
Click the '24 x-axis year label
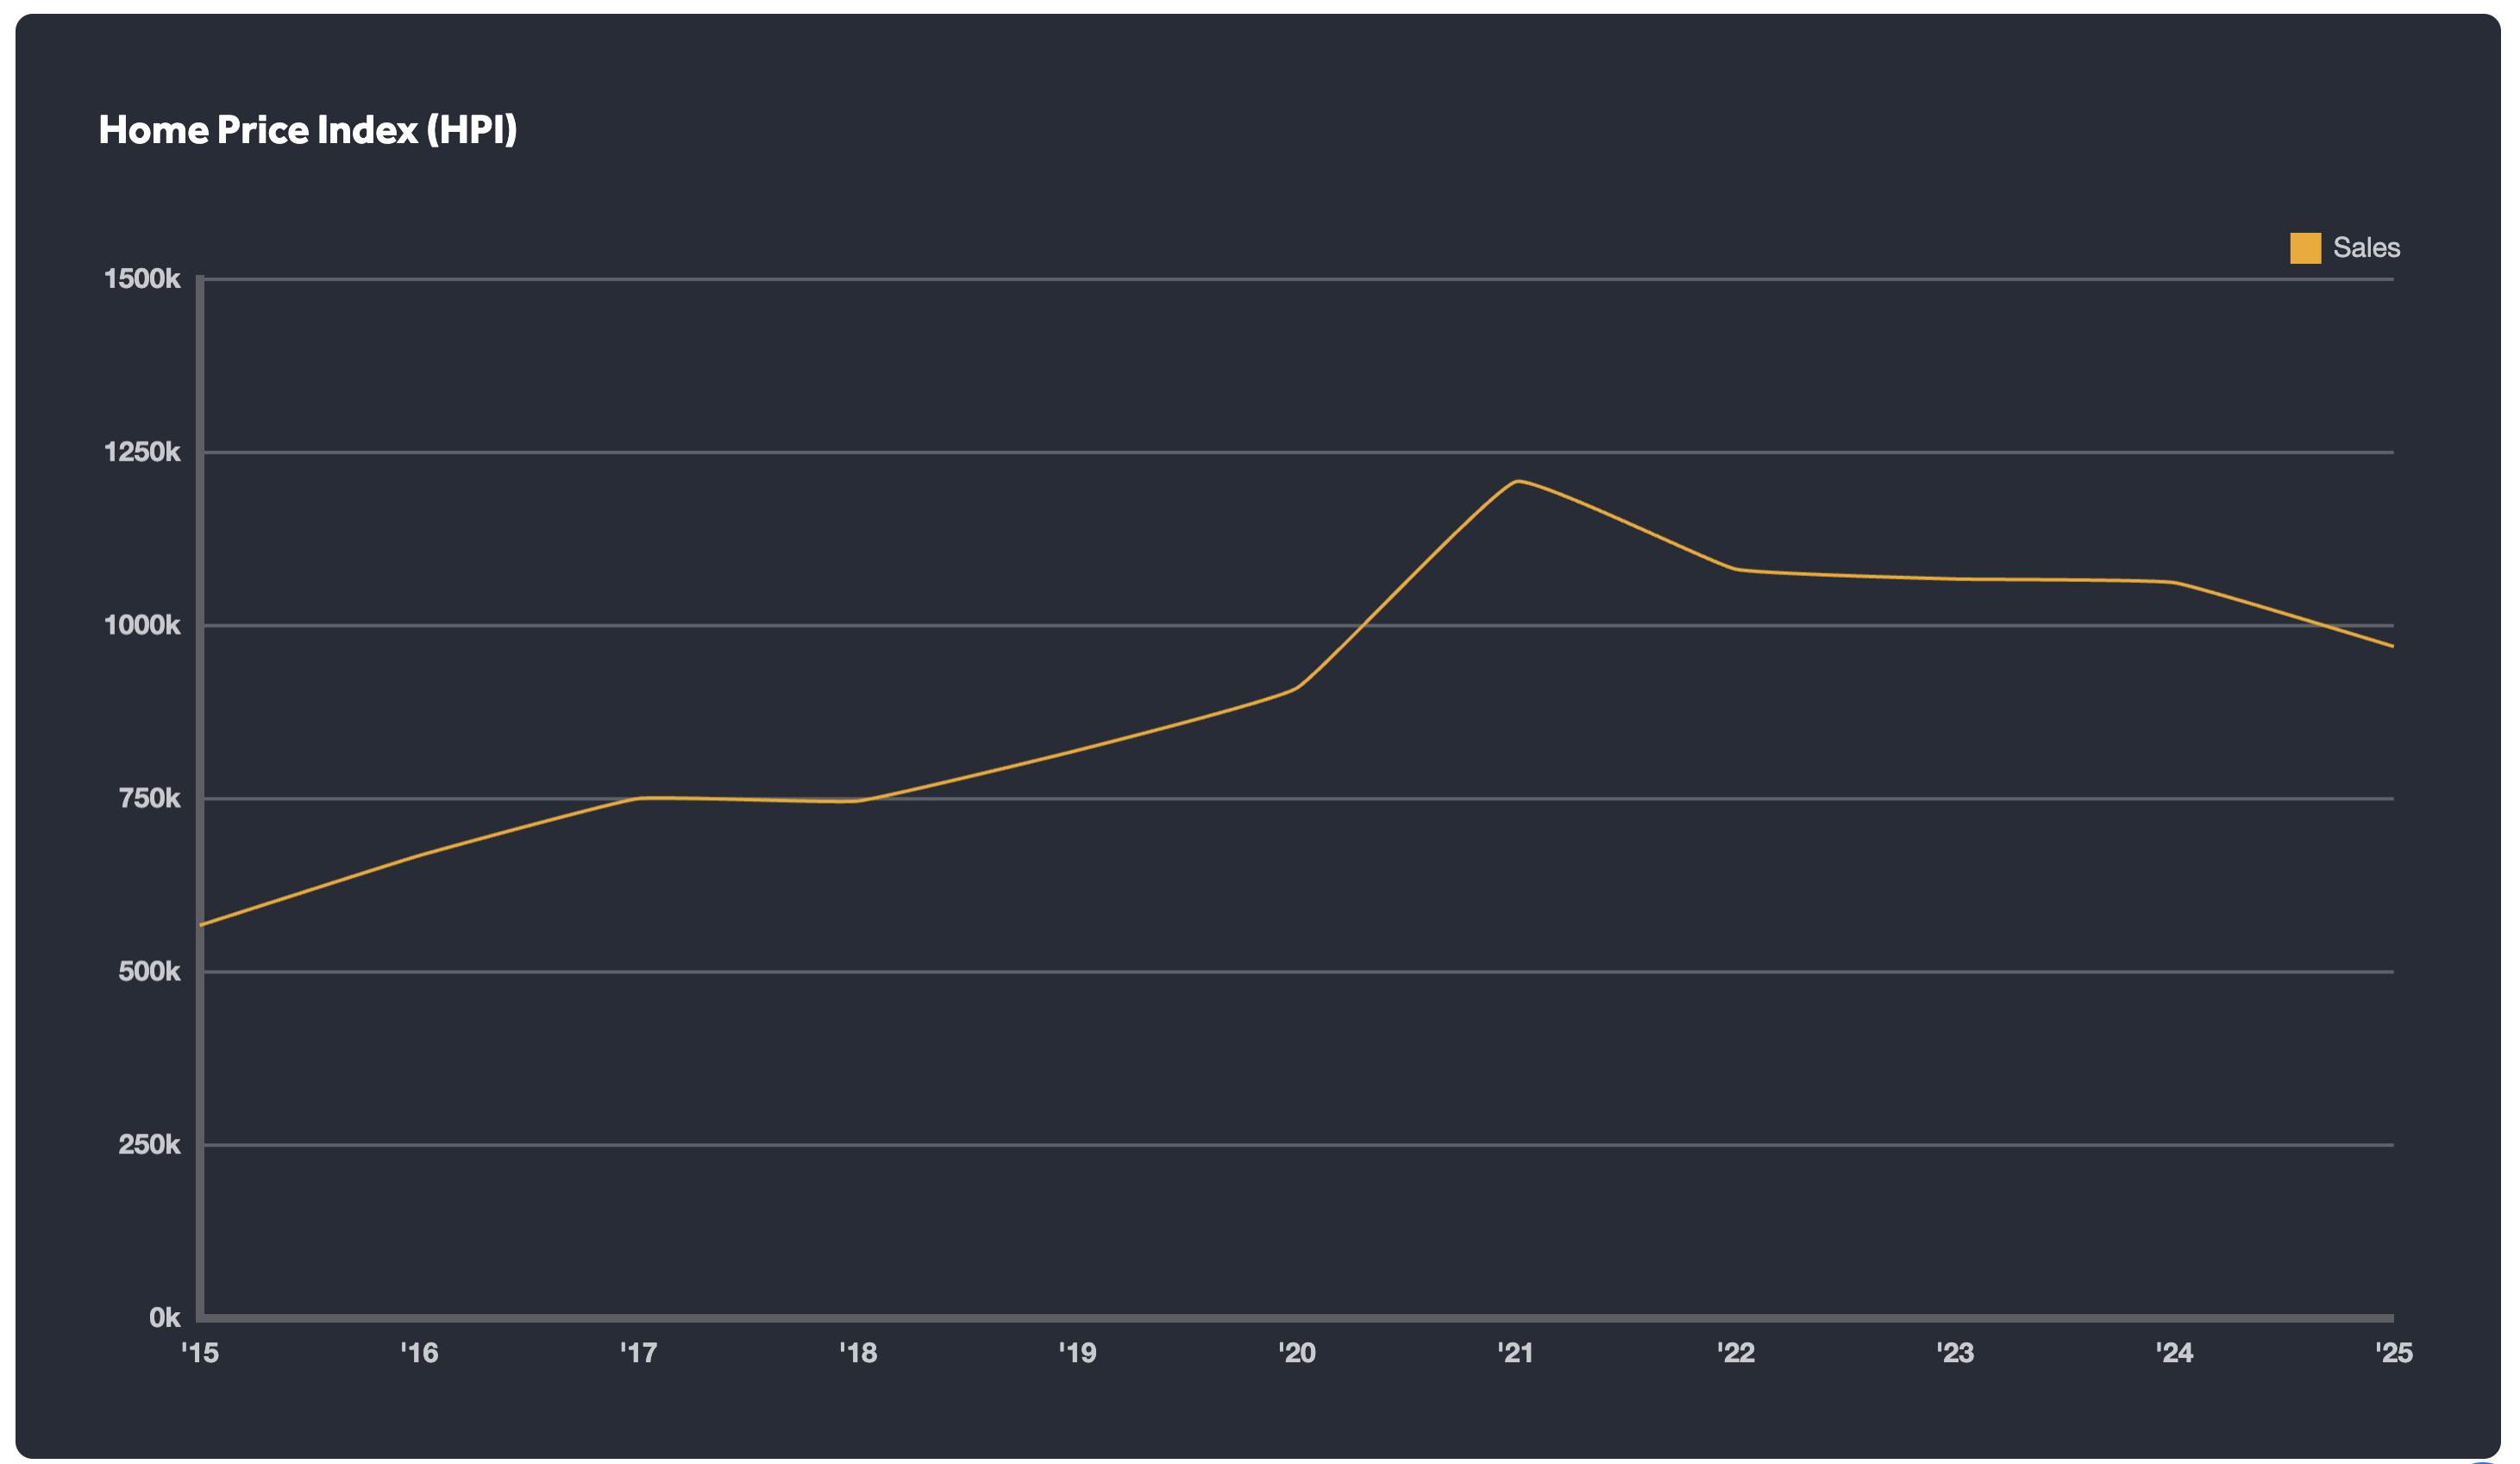pyautogui.click(x=2174, y=1353)
